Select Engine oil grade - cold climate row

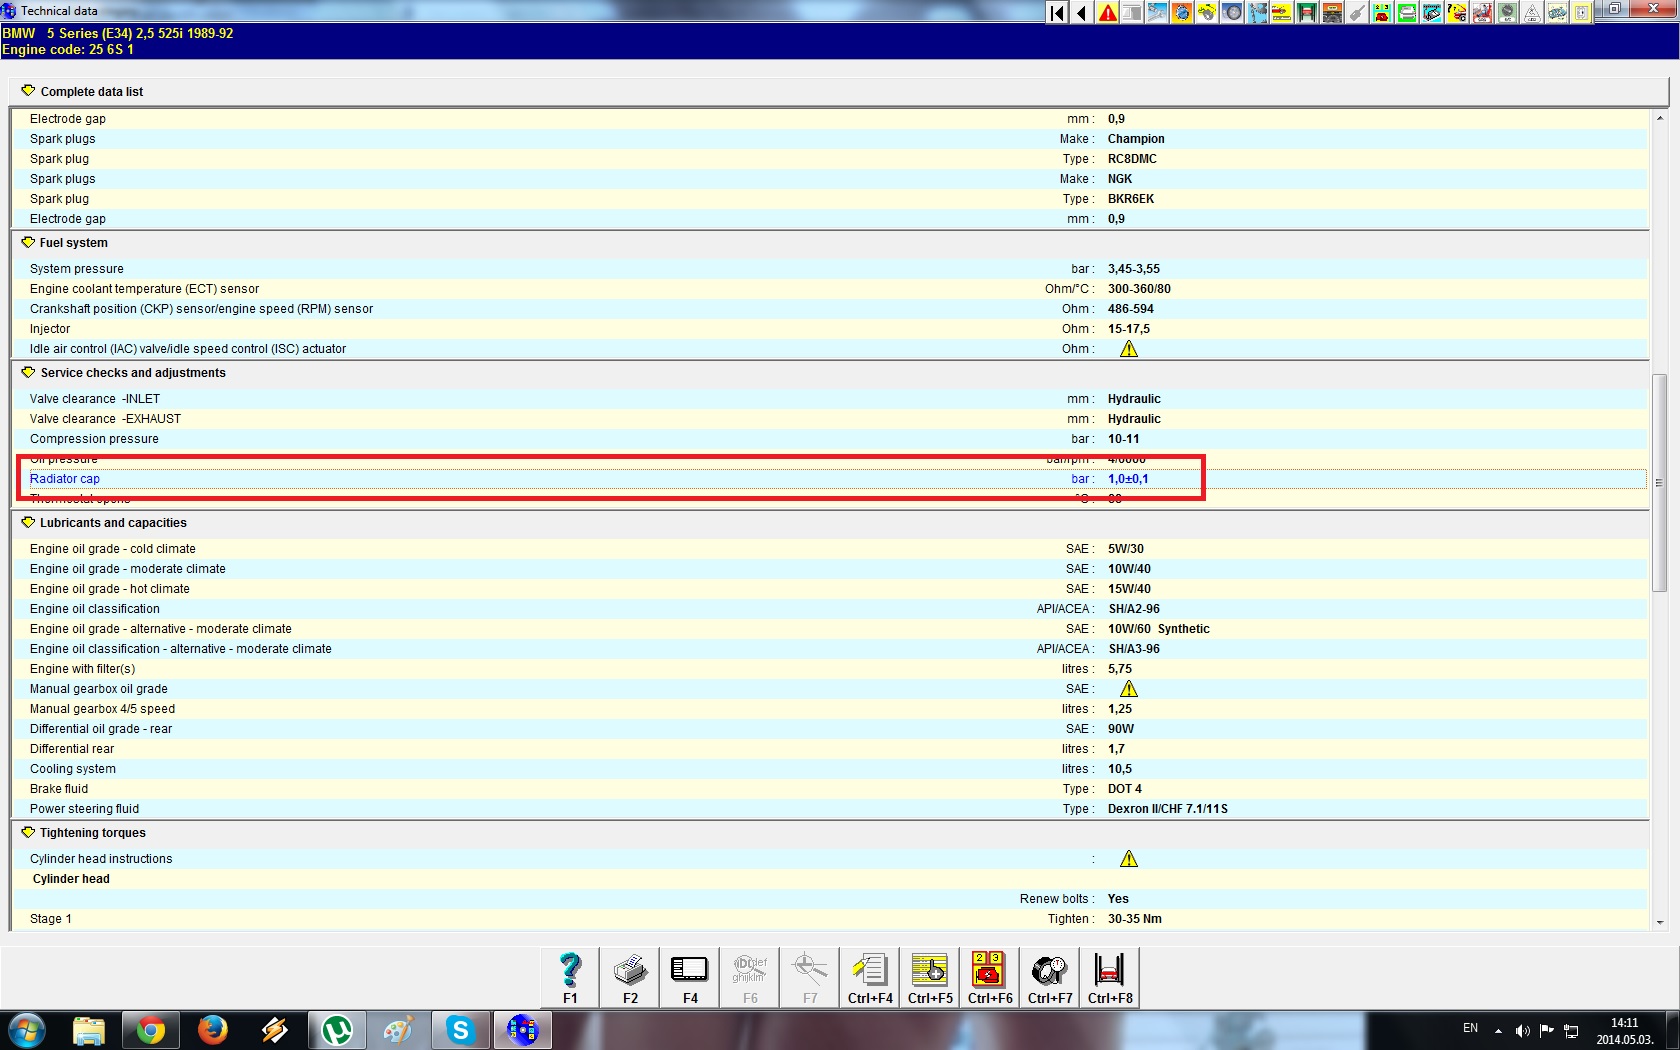[832, 549]
